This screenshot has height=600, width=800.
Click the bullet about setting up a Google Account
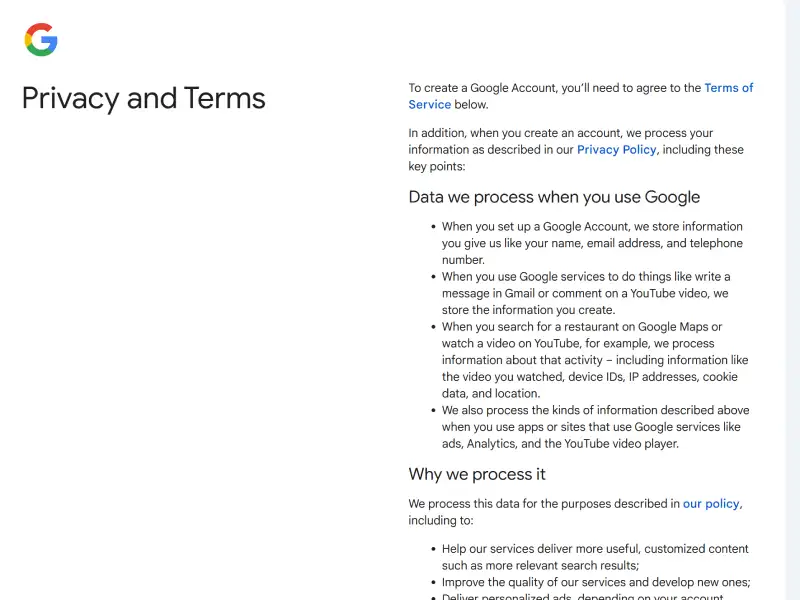592,243
